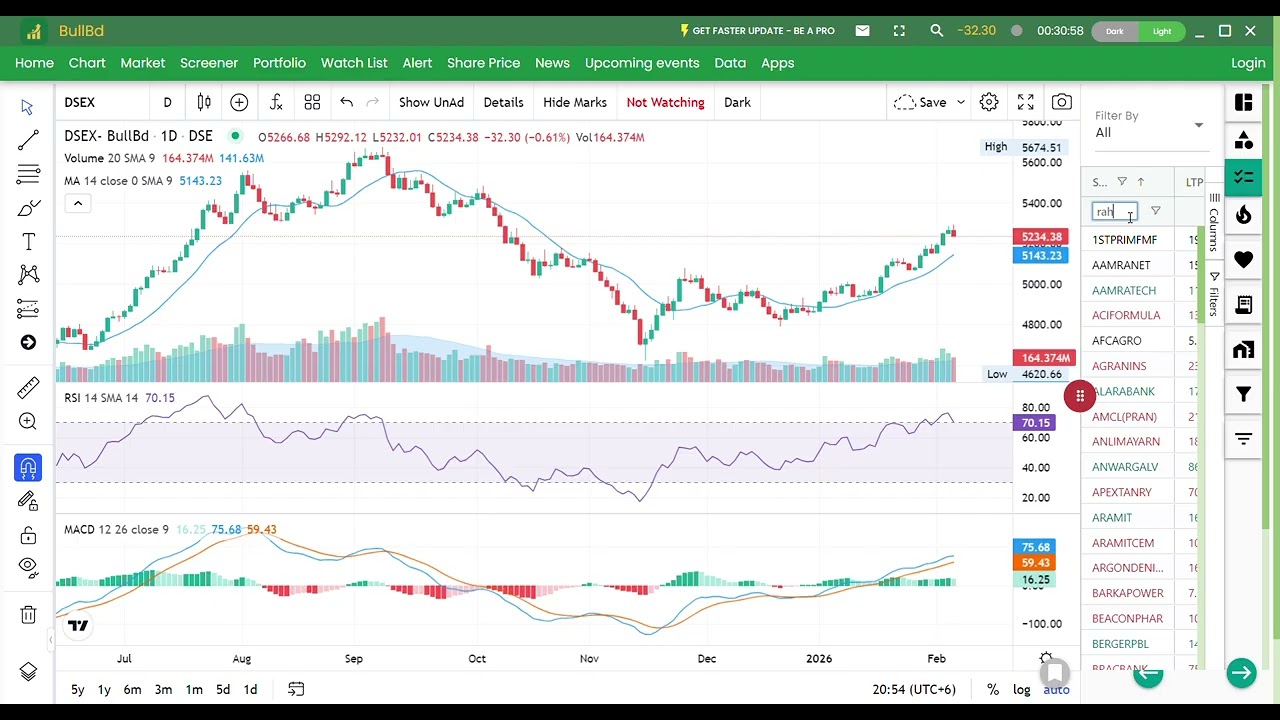Screen dimensions: 1280x720
Task: Select the ruler measure tool
Action: pyautogui.click(x=28, y=388)
